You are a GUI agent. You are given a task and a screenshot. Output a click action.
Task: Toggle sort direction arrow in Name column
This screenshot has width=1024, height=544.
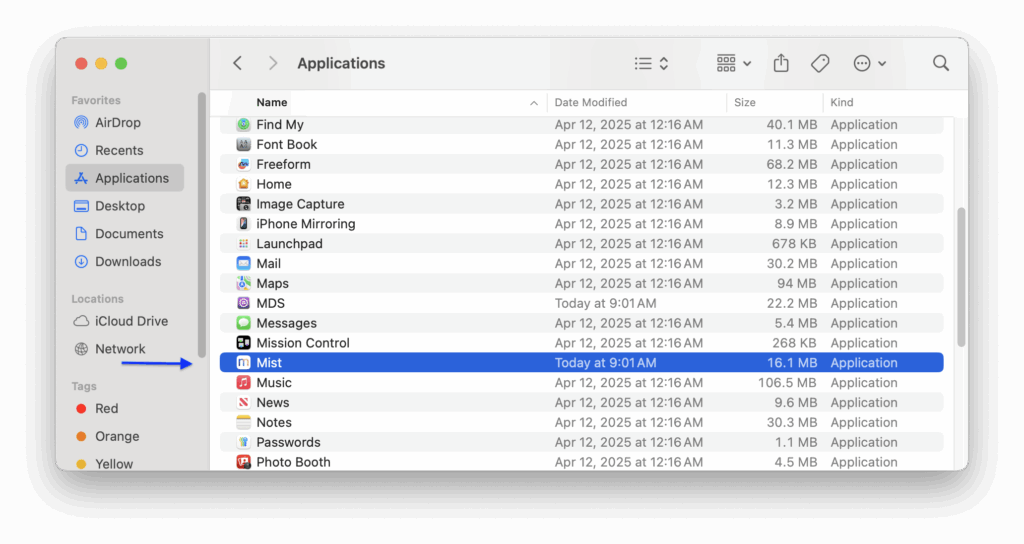click(x=534, y=103)
